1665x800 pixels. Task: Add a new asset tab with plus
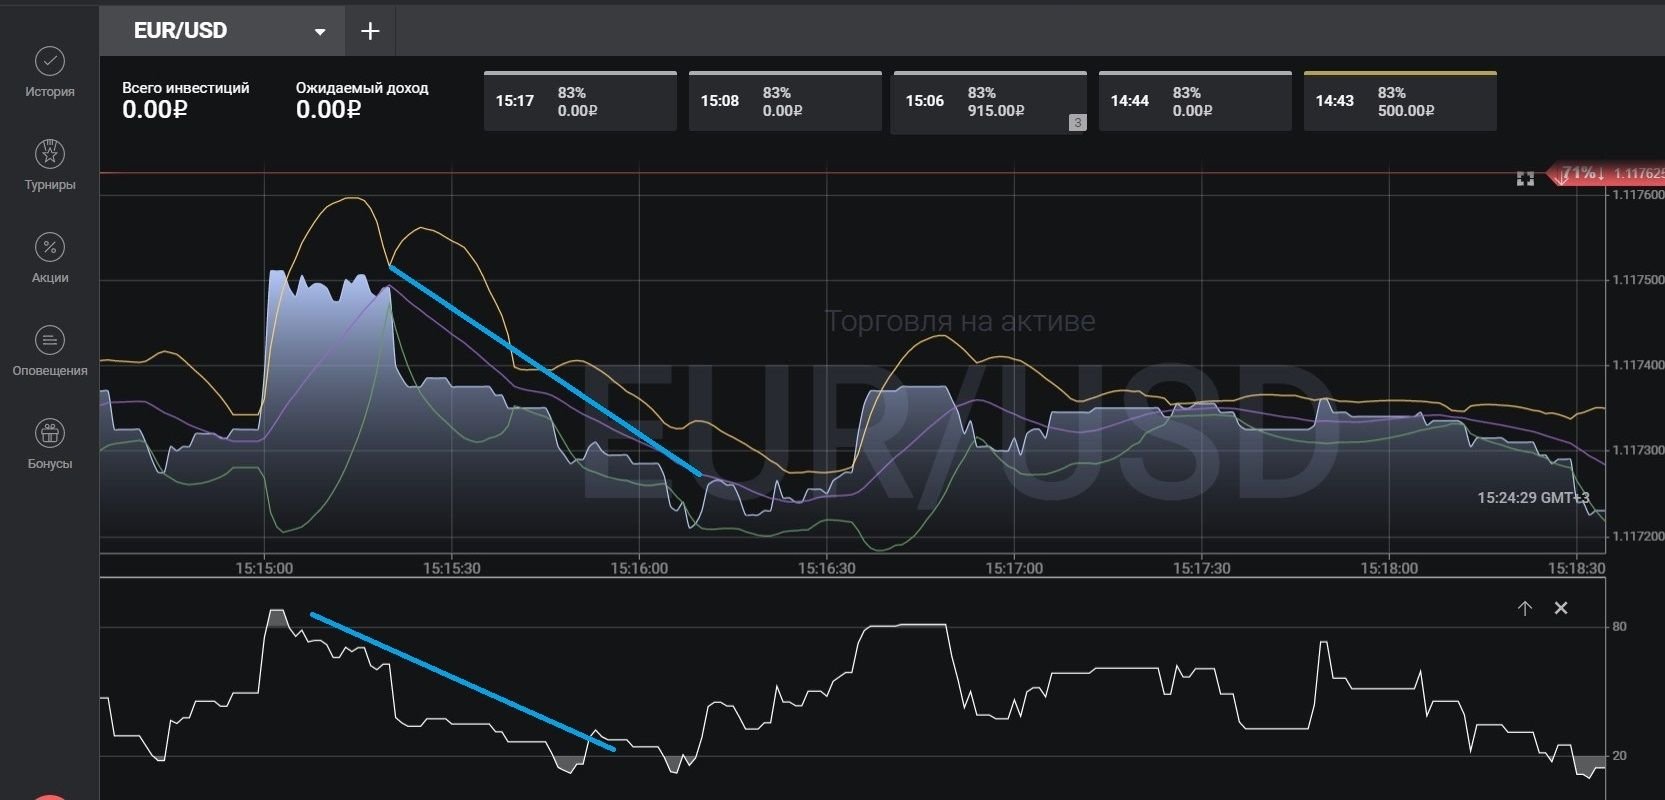pos(370,31)
